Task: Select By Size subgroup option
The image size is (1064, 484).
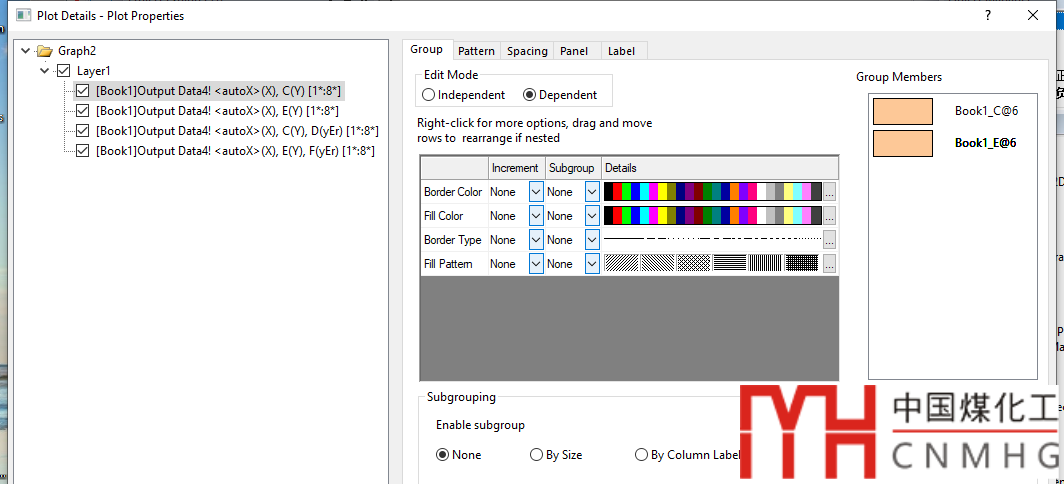Action: pyautogui.click(x=537, y=455)
